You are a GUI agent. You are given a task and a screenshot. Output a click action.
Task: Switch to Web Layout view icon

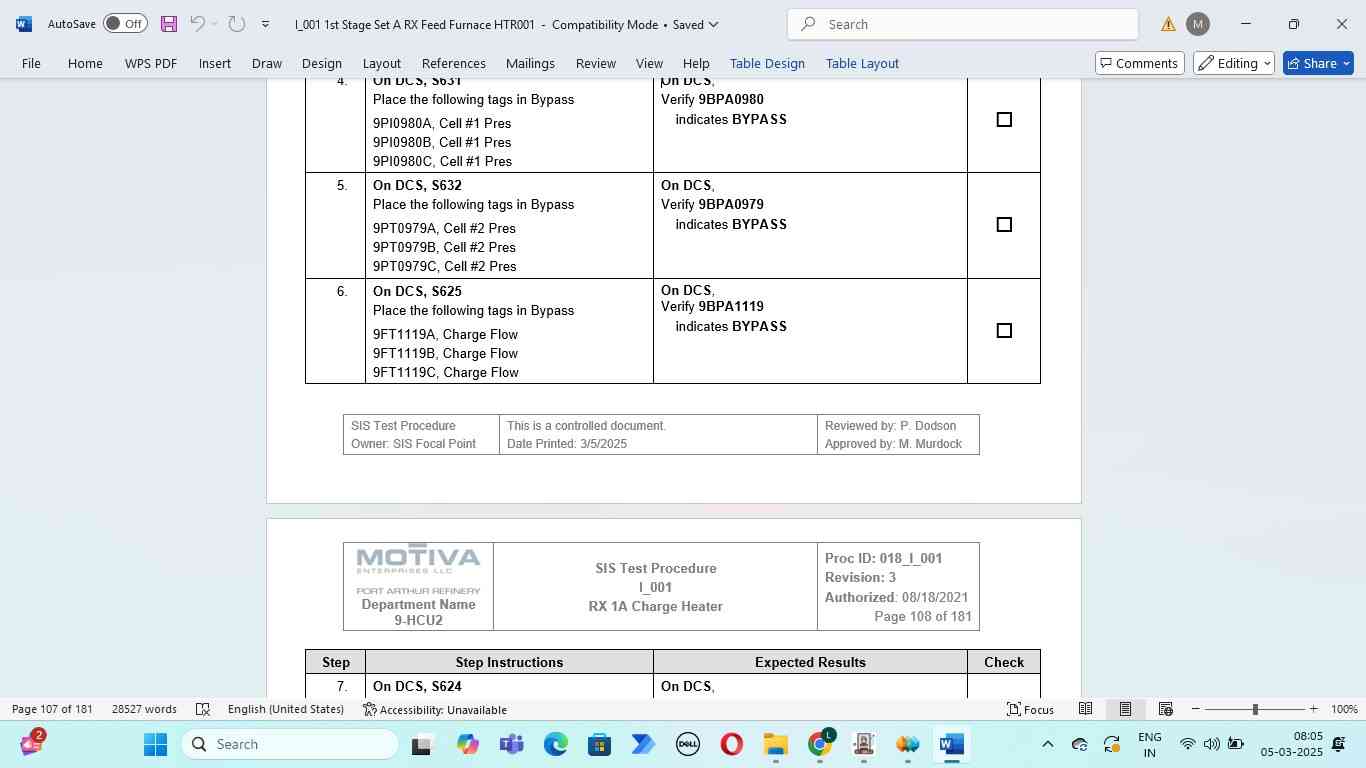point(1165,709)
